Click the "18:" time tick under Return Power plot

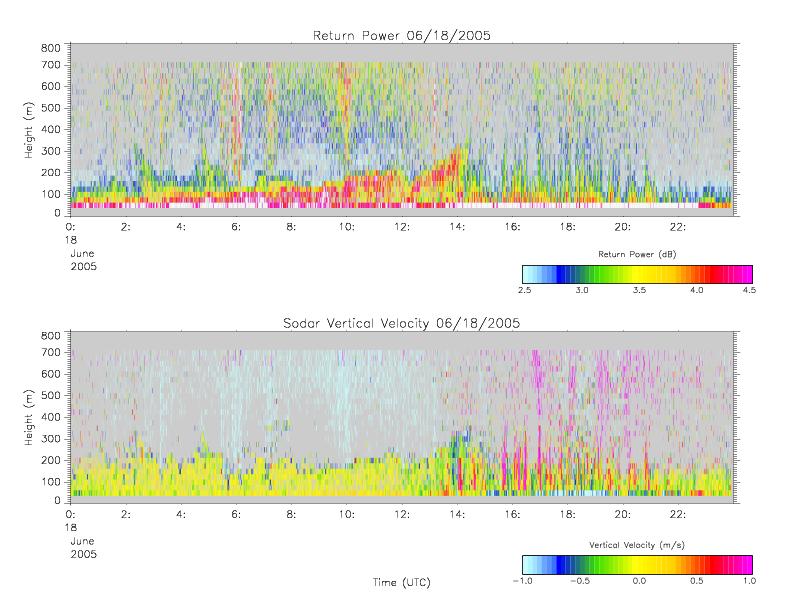(x=568, y=227)
